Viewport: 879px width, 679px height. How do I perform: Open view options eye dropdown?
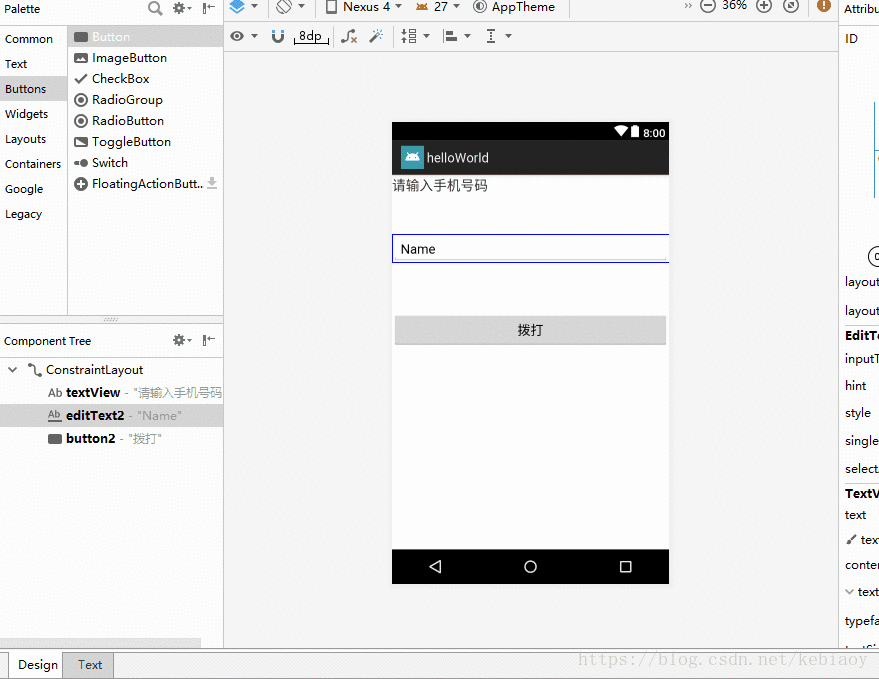pos(244,36)
